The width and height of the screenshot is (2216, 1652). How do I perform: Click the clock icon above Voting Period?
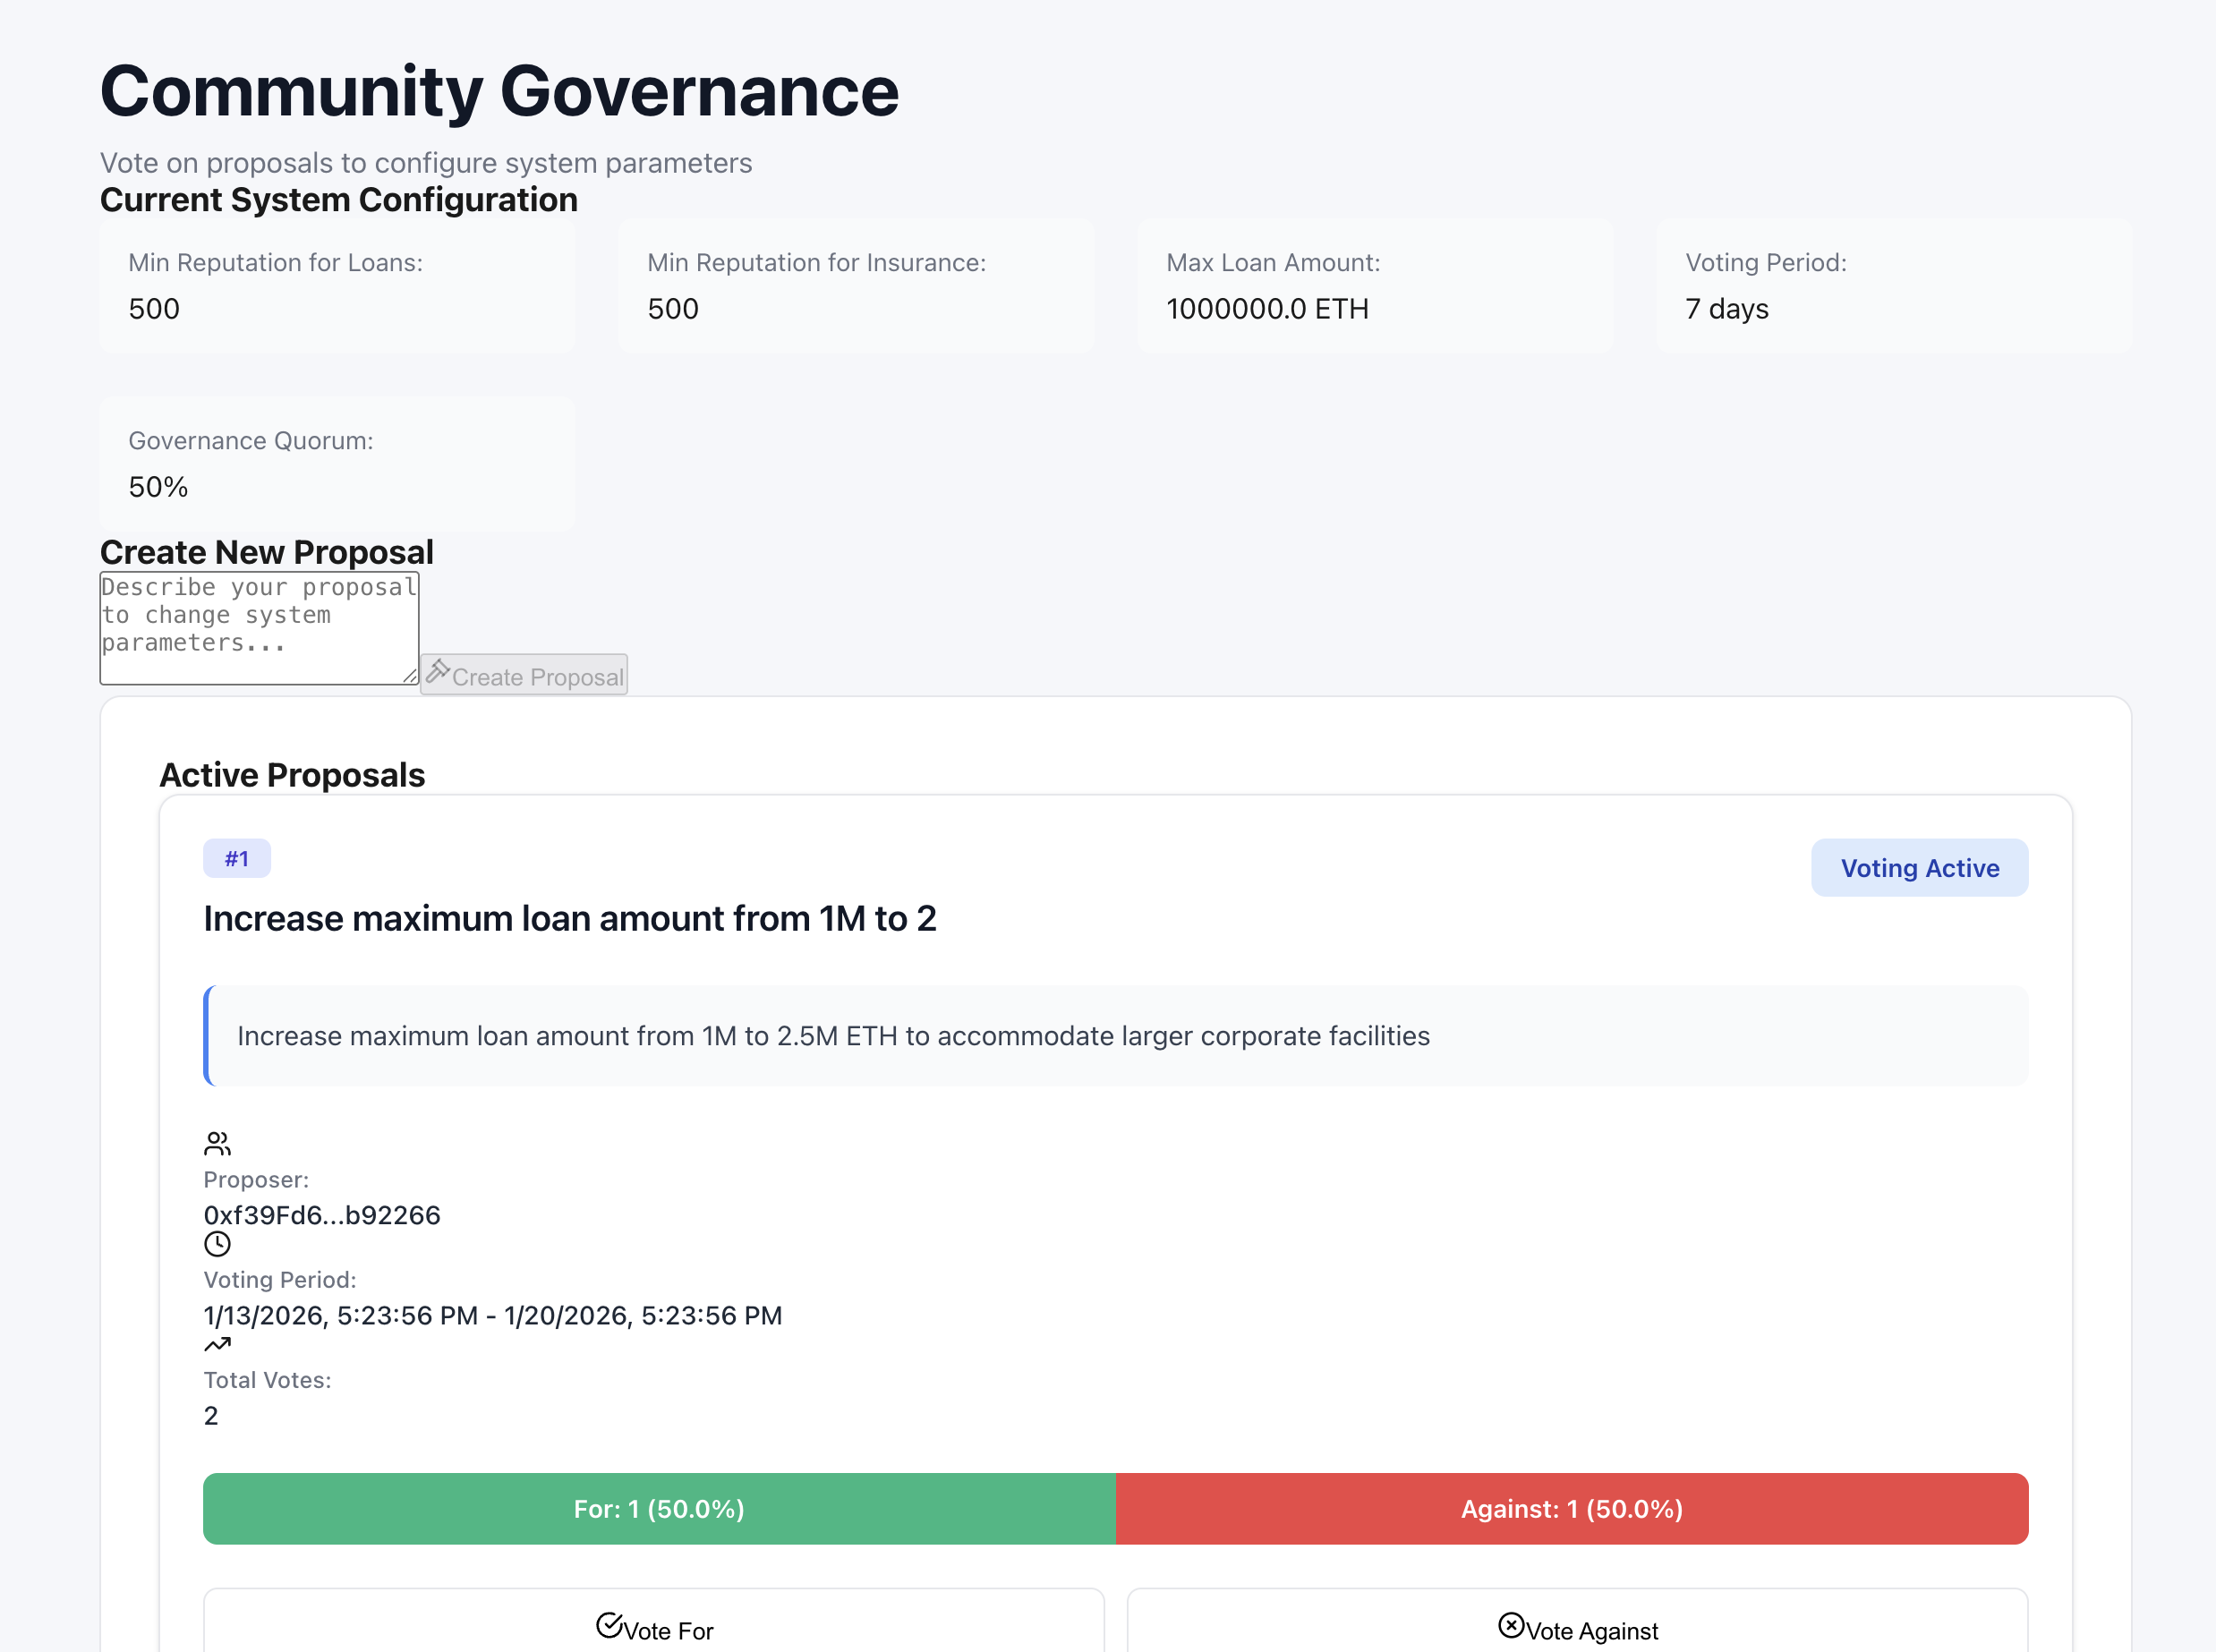tap(217, 1244)
